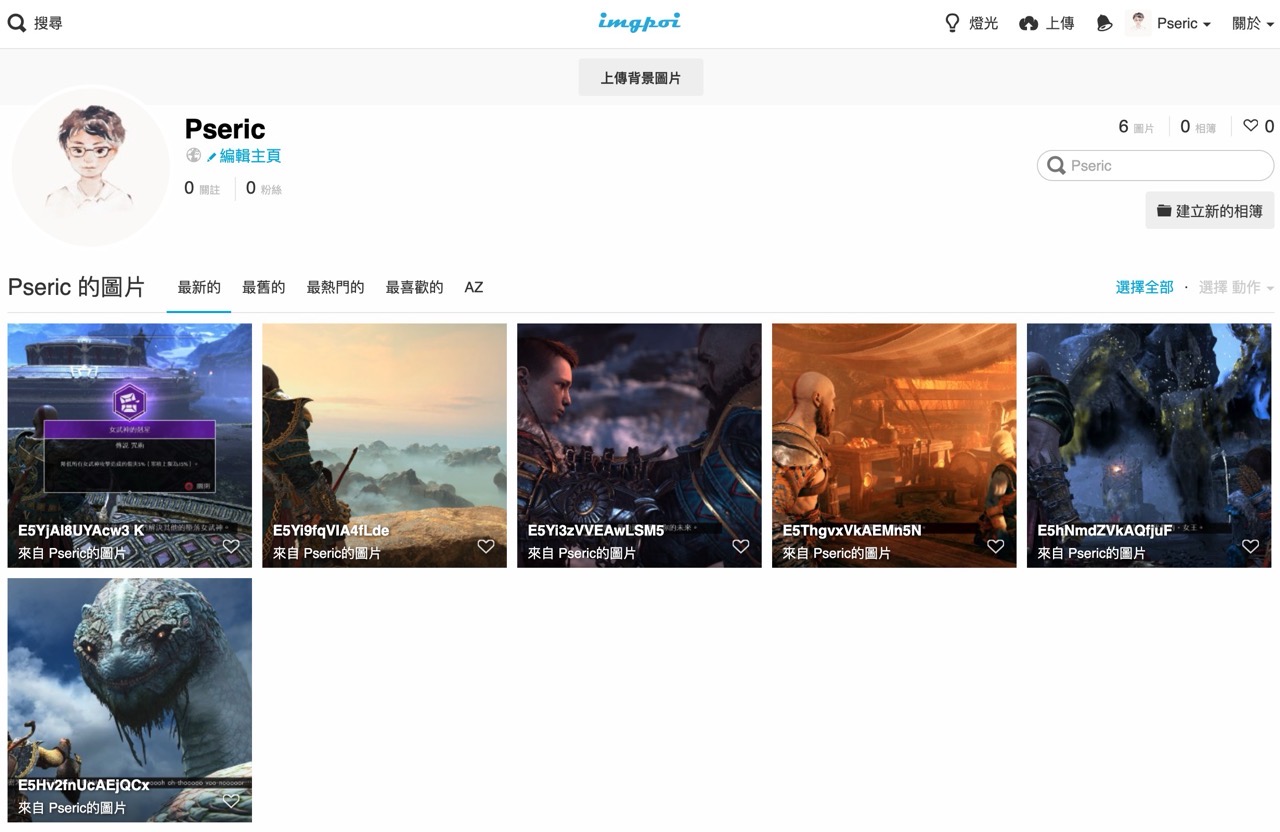Switch to the 最舊的 tab
Image resolution: width=1280 pixels, height=832 pixels.
264,287
